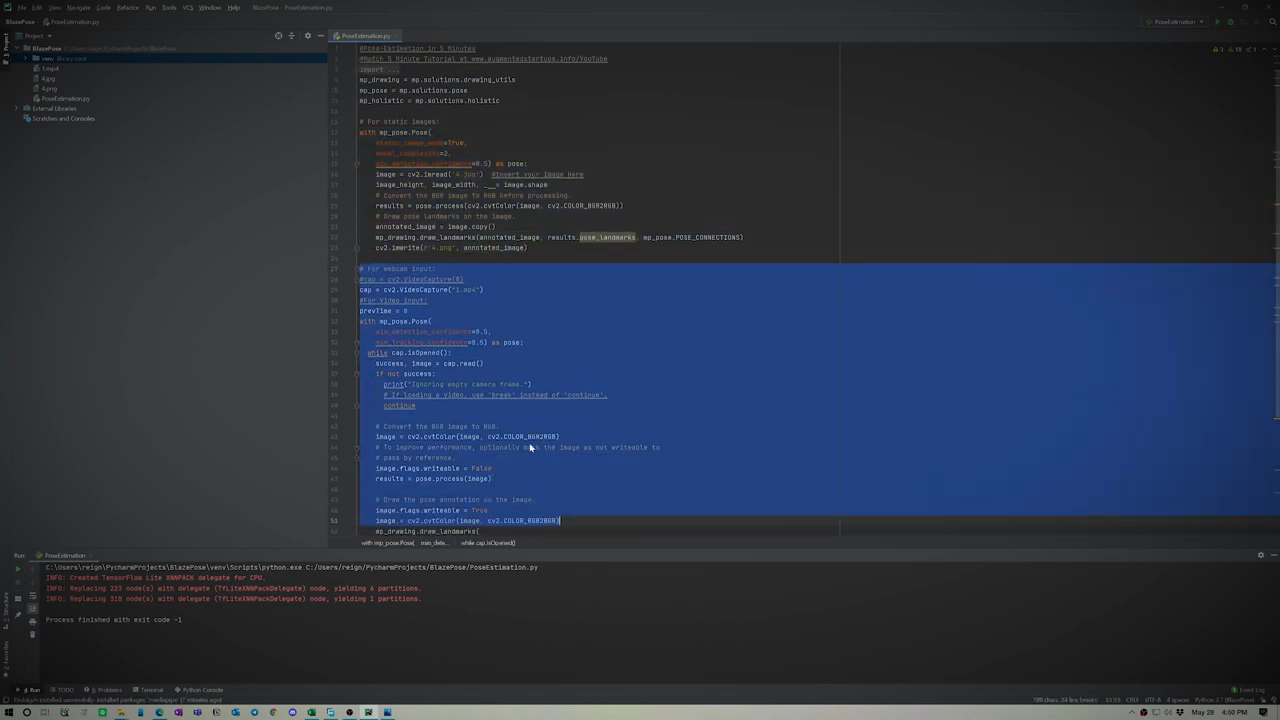
Task: Open the Python Console tool window
Action: [x=200, y=690]
